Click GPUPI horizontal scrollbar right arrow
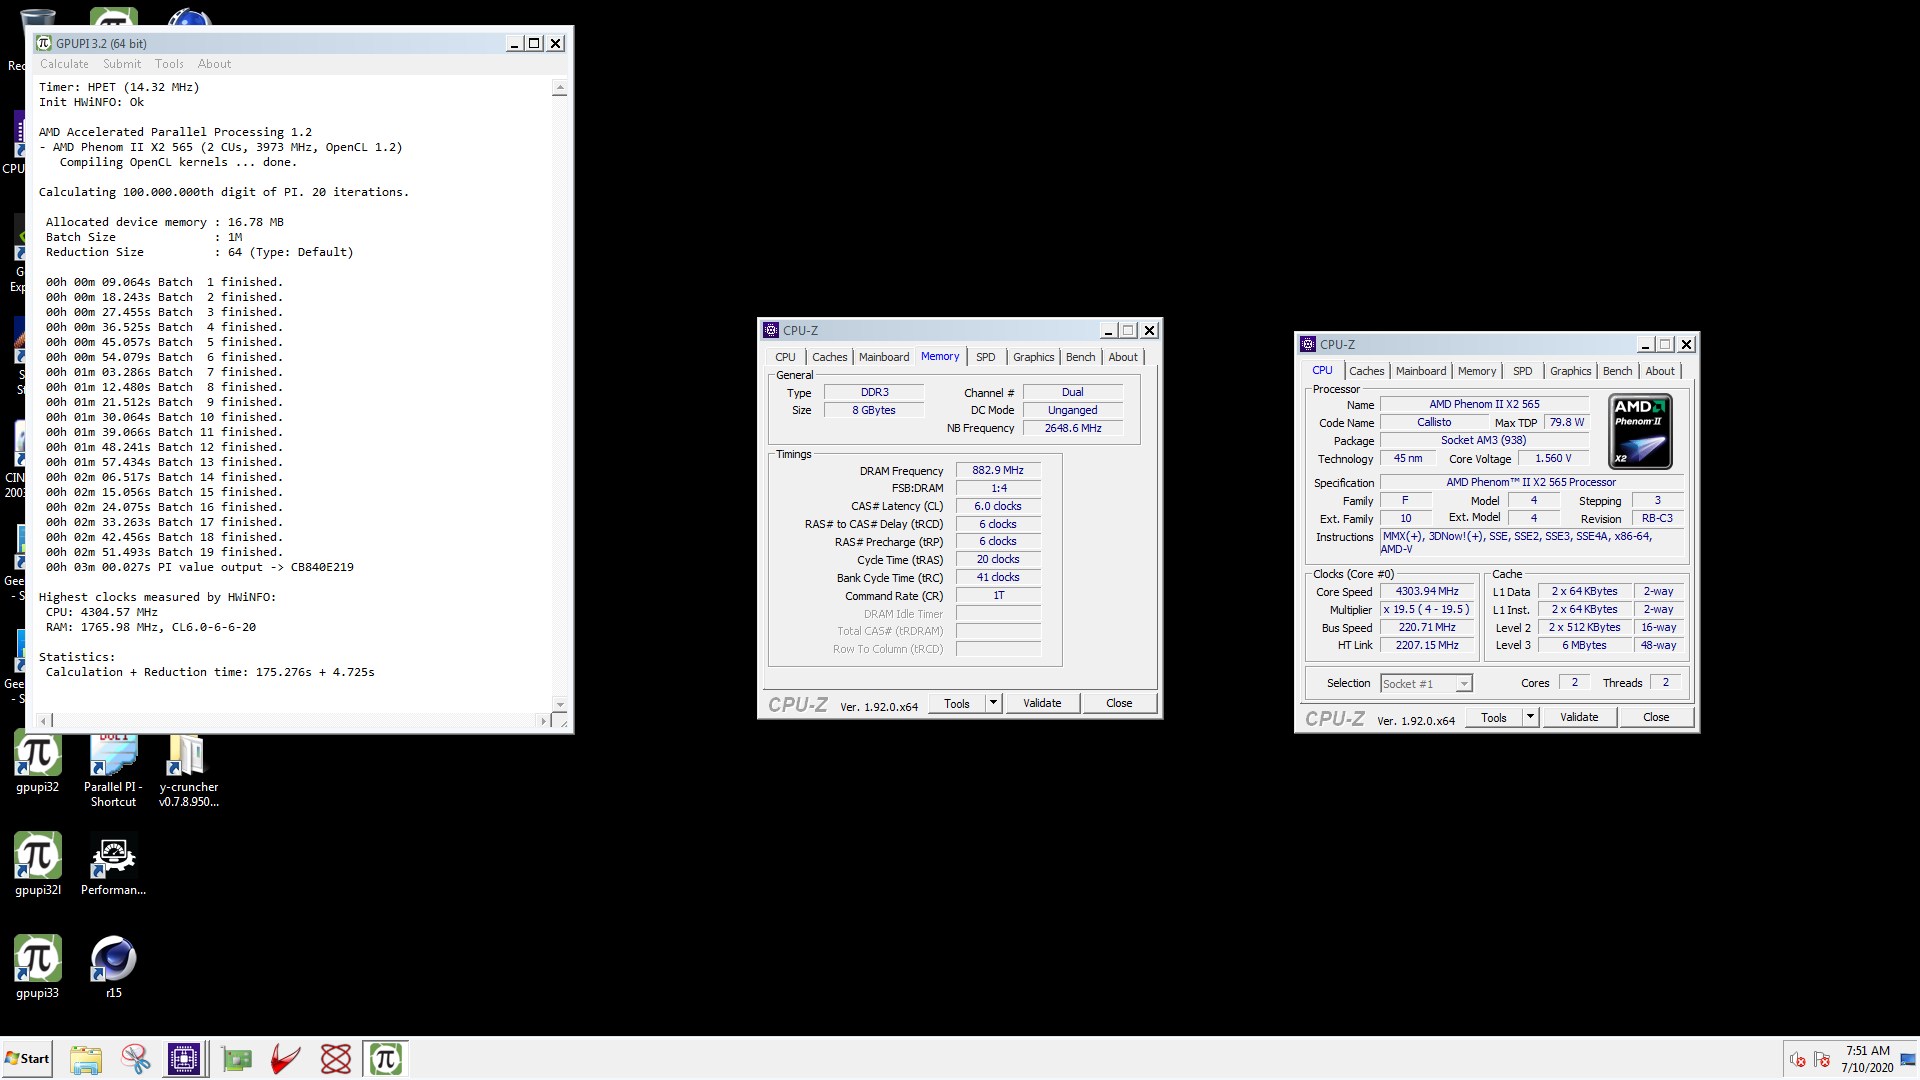This screenshot has height=1080, width=1920. (544, 720)
